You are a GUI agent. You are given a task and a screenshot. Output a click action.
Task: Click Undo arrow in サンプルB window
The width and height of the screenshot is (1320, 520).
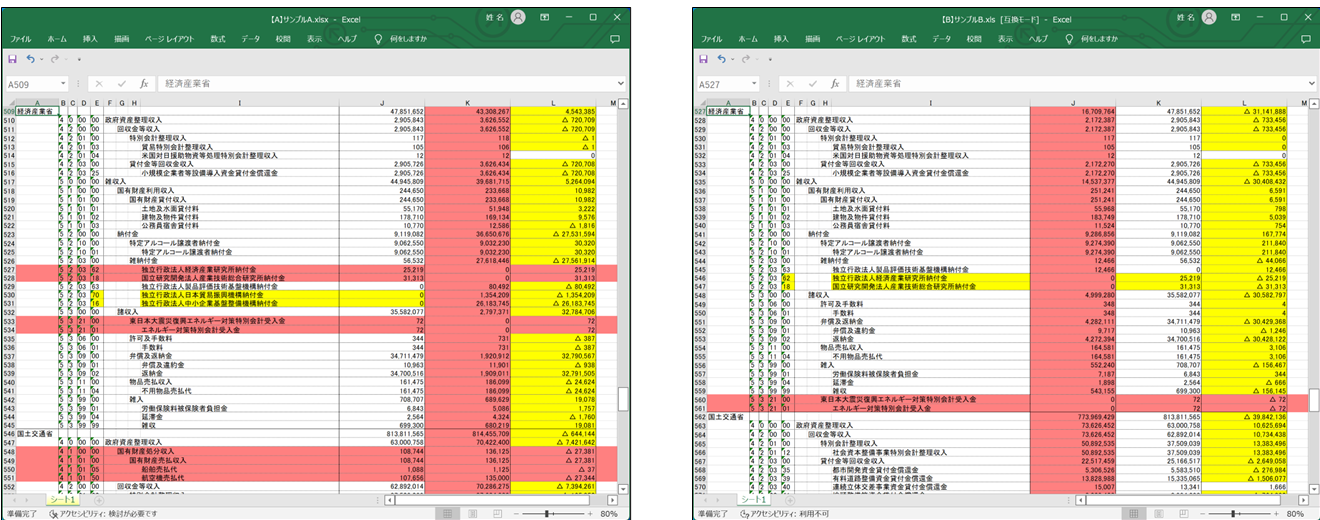(x=722, y=60)
